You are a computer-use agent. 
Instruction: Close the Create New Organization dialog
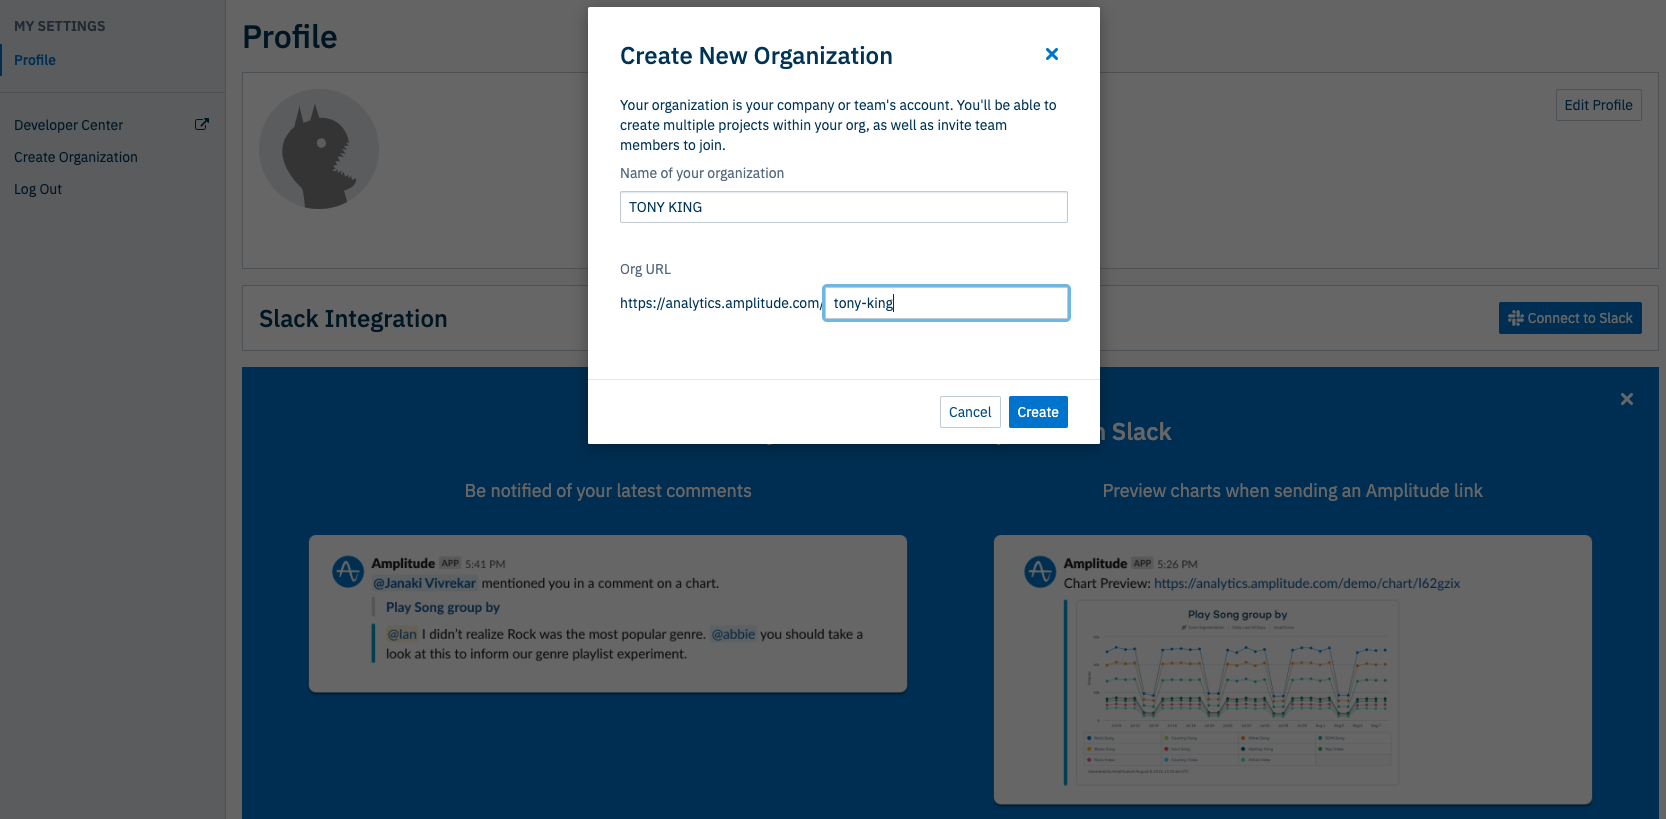pos(1051,54)
